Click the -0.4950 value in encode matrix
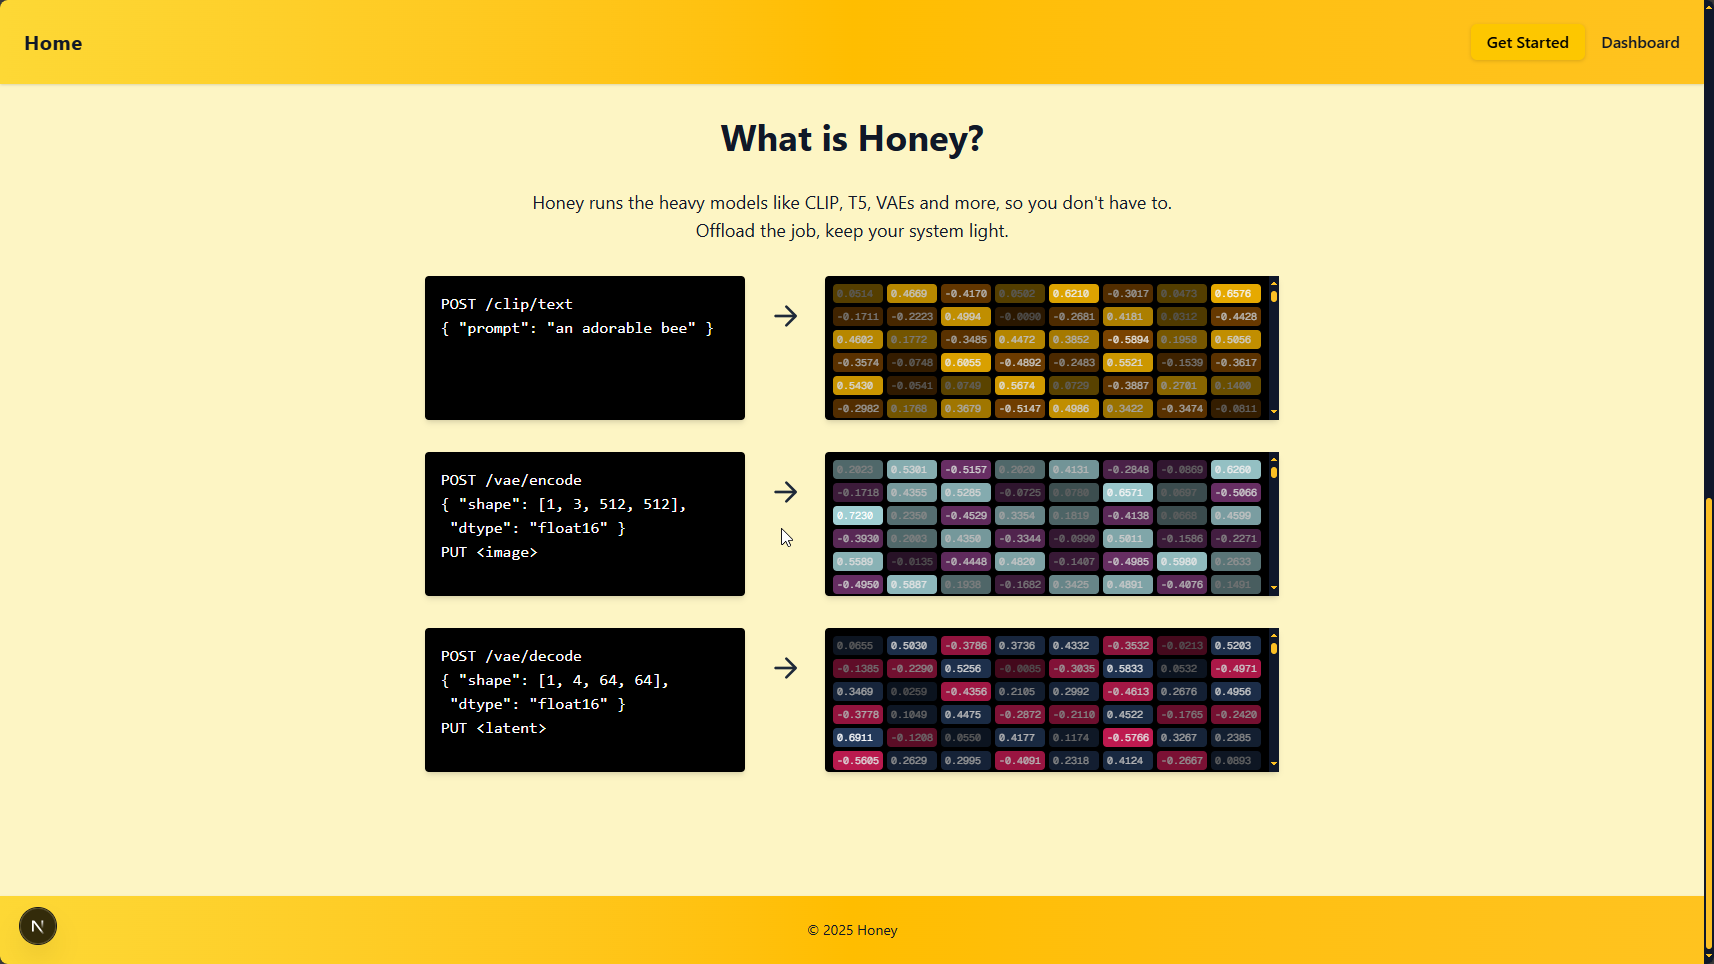Viewport: 1714px width, 964px height. pos(858,585)
